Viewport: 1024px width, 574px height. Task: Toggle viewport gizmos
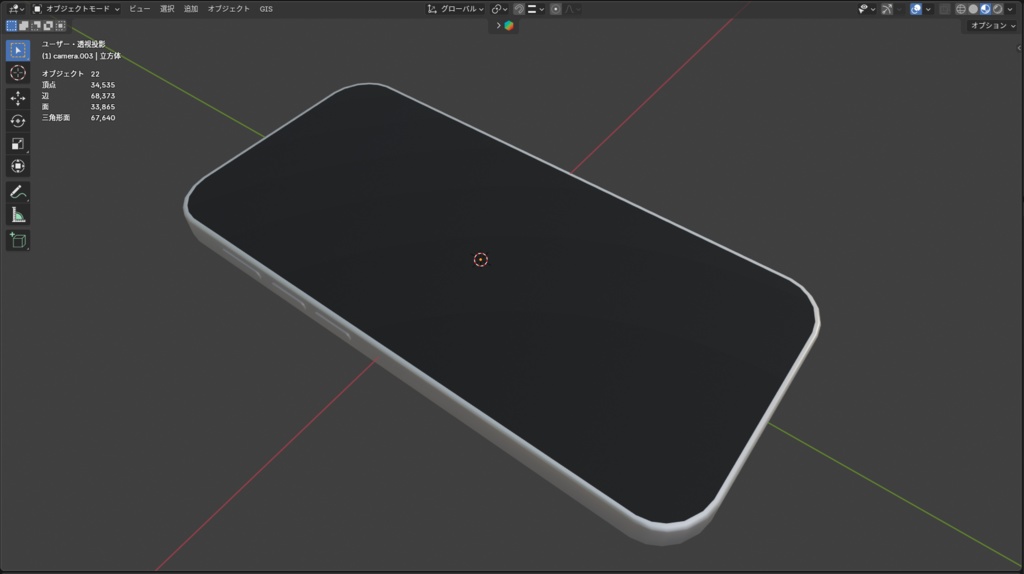887,8
